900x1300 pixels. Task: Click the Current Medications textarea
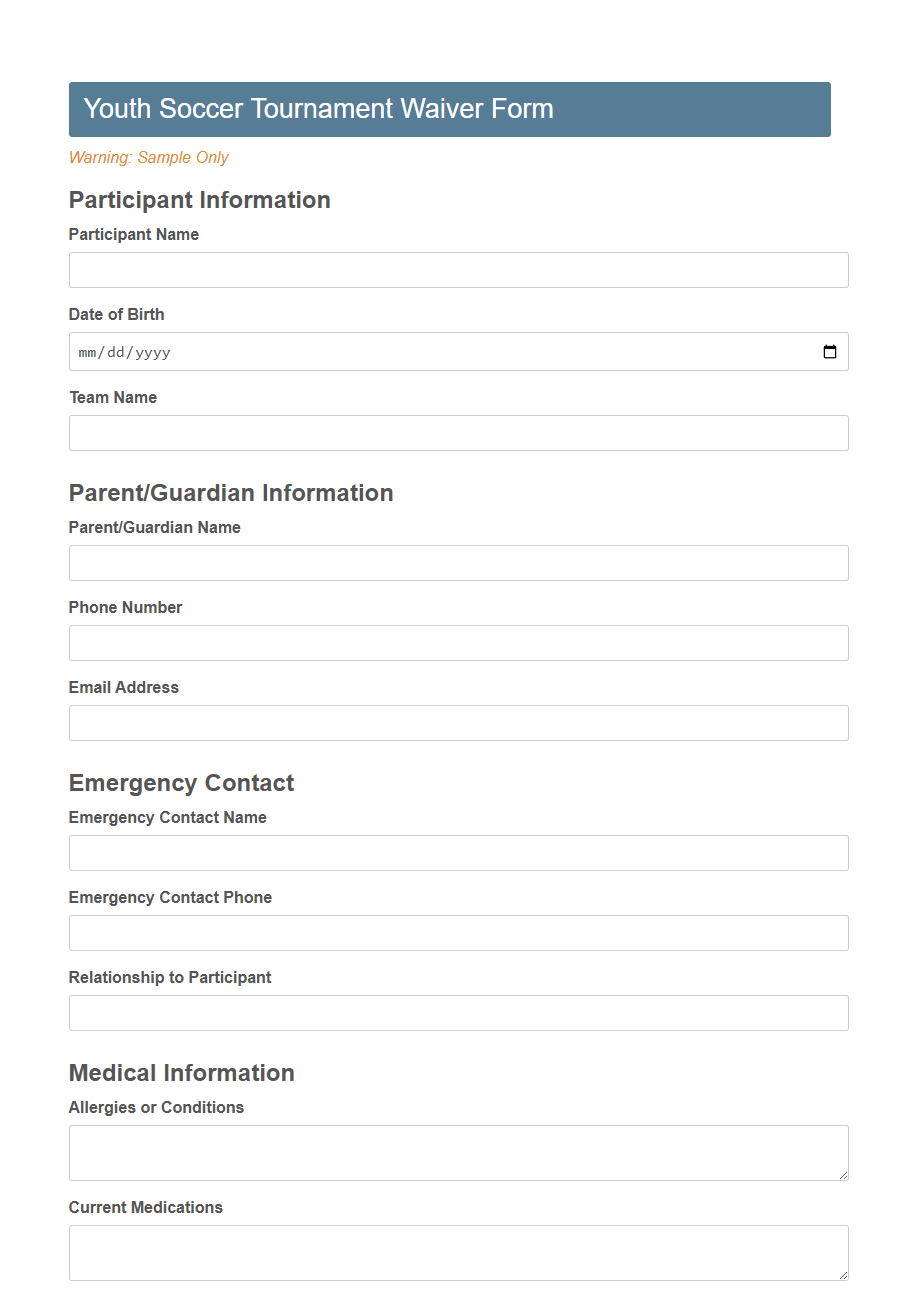click(458, 1250)
